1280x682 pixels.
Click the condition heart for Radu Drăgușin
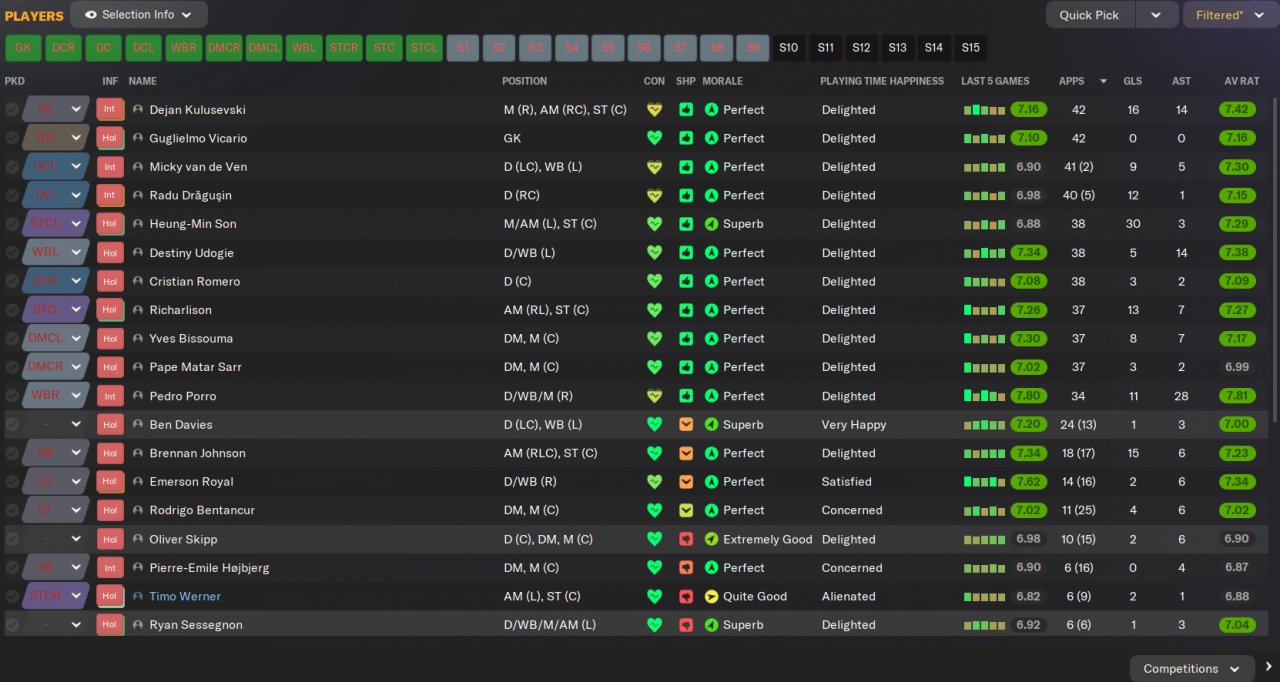(654, 196)
